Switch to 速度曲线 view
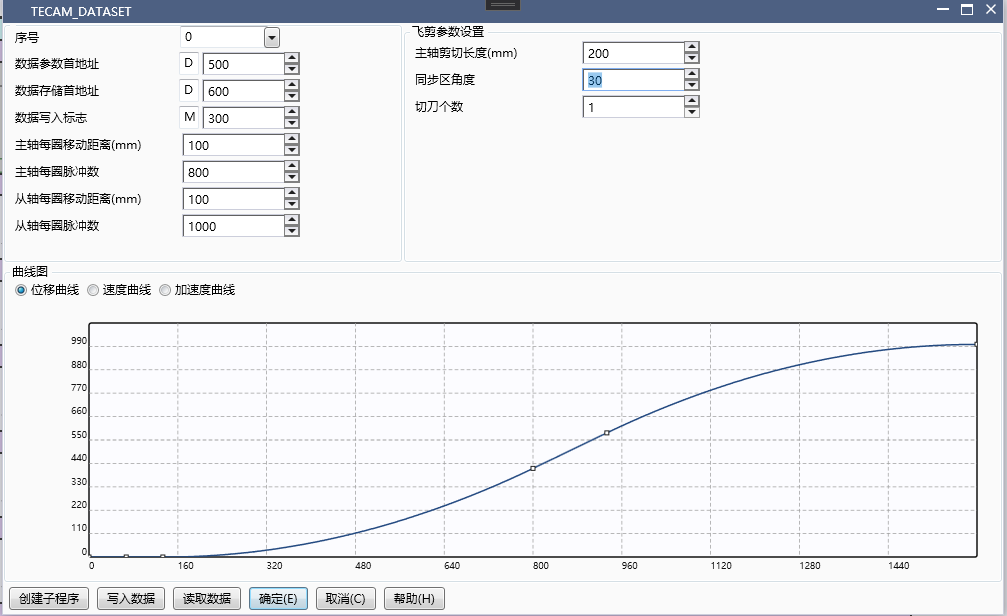Screen dimensions: 1007x616 93,290
